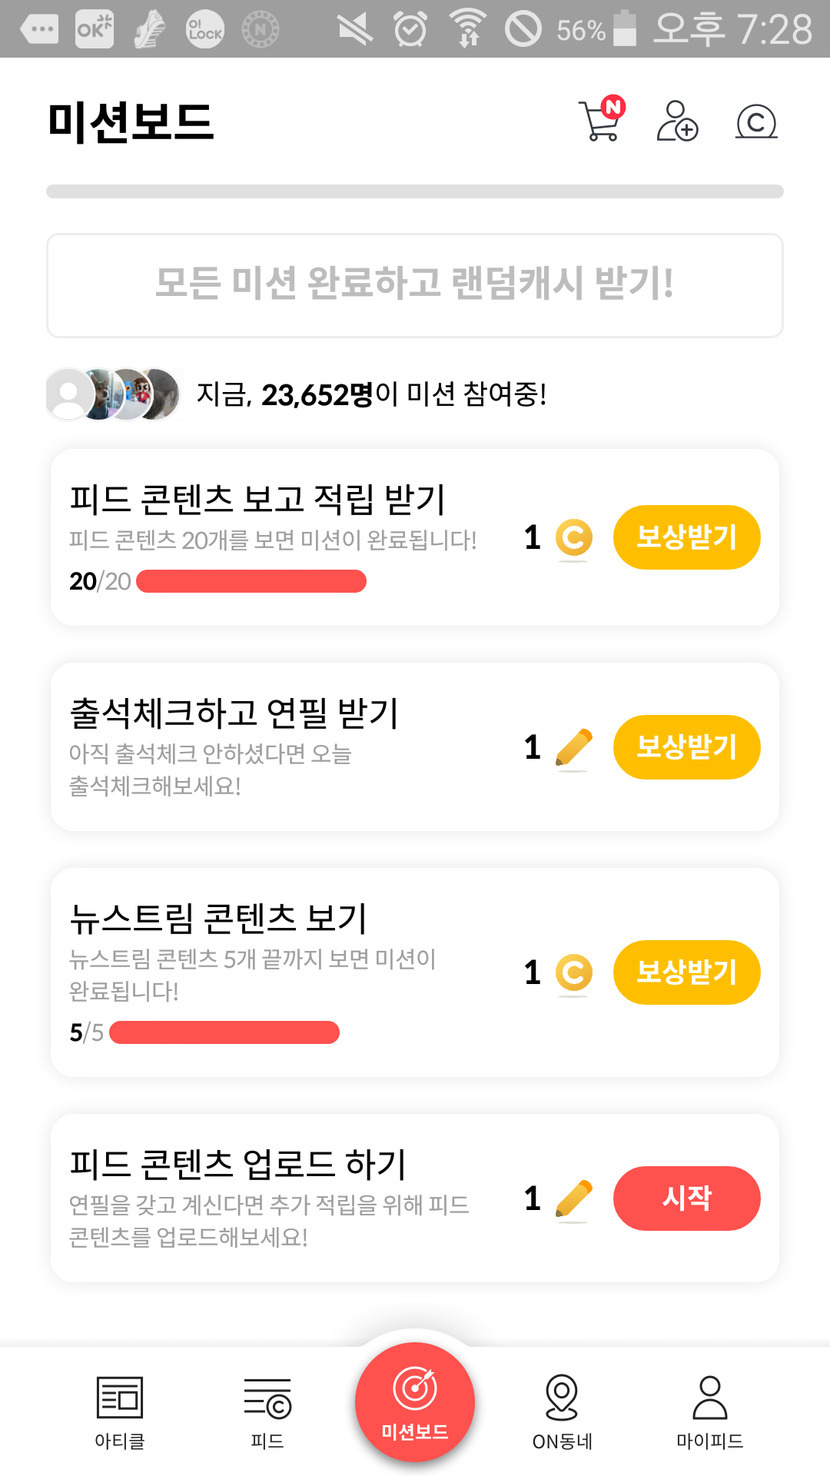Click the 5/5 red progress bar
Viewport: 830px width, 1476px height.
pyautogui.click(x=224, y=1032)
